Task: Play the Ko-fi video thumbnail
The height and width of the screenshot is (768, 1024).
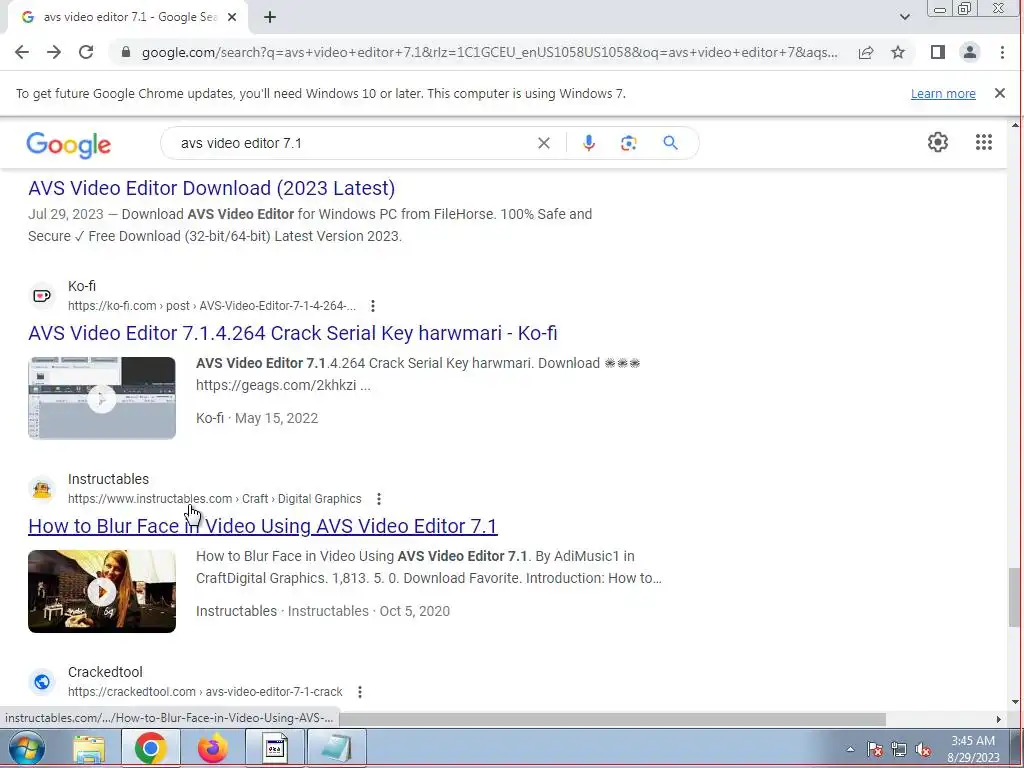Action: click(102, 398)
